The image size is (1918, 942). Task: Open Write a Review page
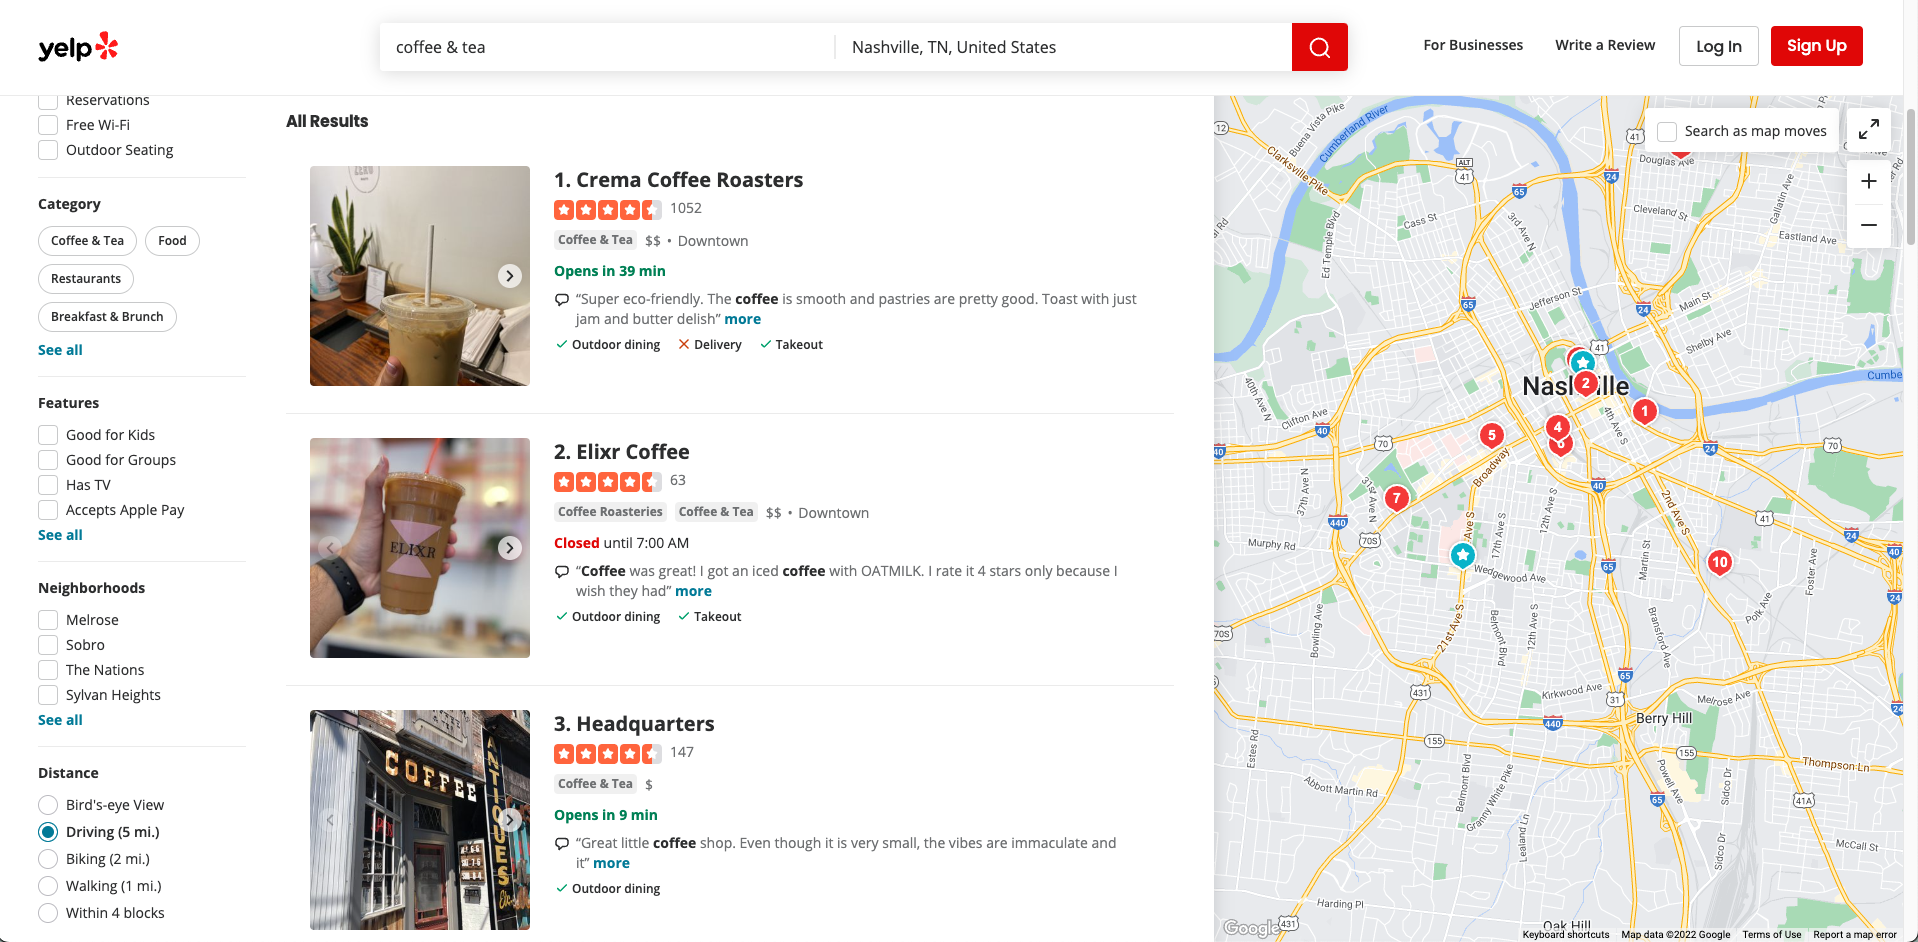click(1605, 45)
